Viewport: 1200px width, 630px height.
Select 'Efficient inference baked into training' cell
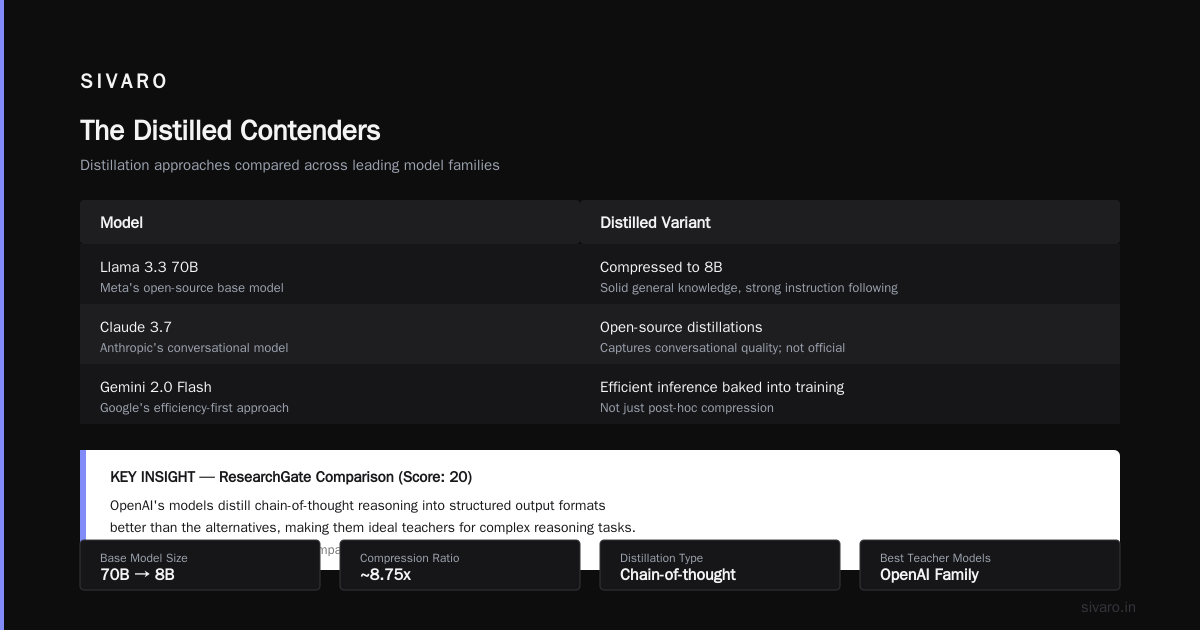pos(722,387)
